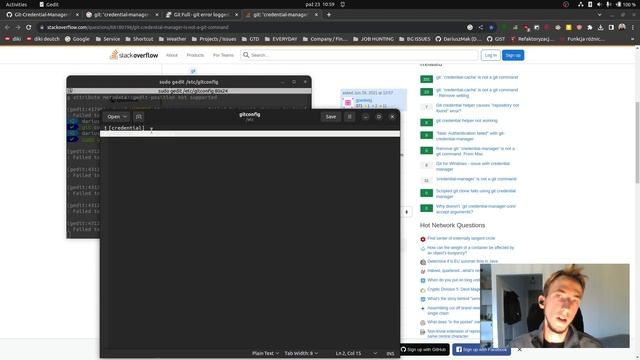Open the Activities overview
The image size is (640, 360).
click(x=16, y=4)
